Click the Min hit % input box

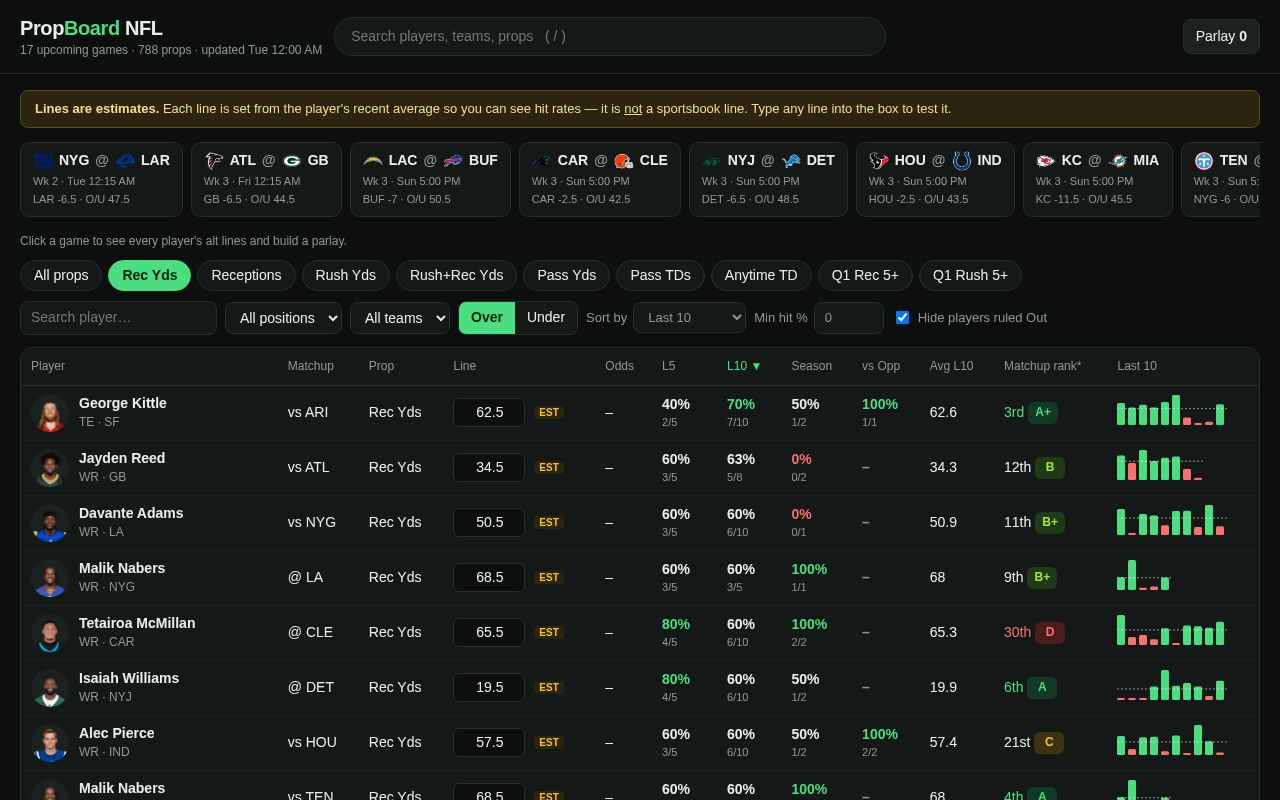point(849,318)
